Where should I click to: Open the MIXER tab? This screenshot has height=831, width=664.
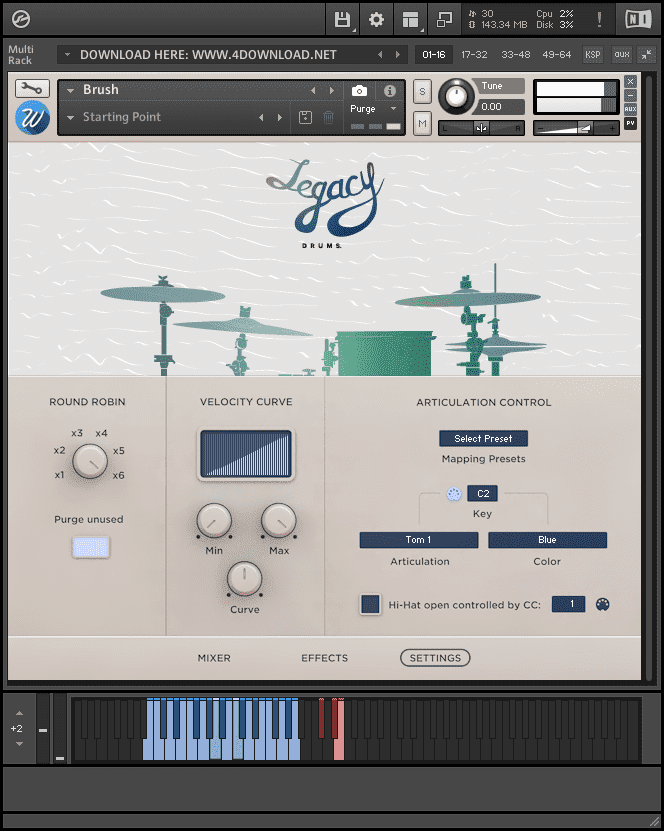point(214,658)
